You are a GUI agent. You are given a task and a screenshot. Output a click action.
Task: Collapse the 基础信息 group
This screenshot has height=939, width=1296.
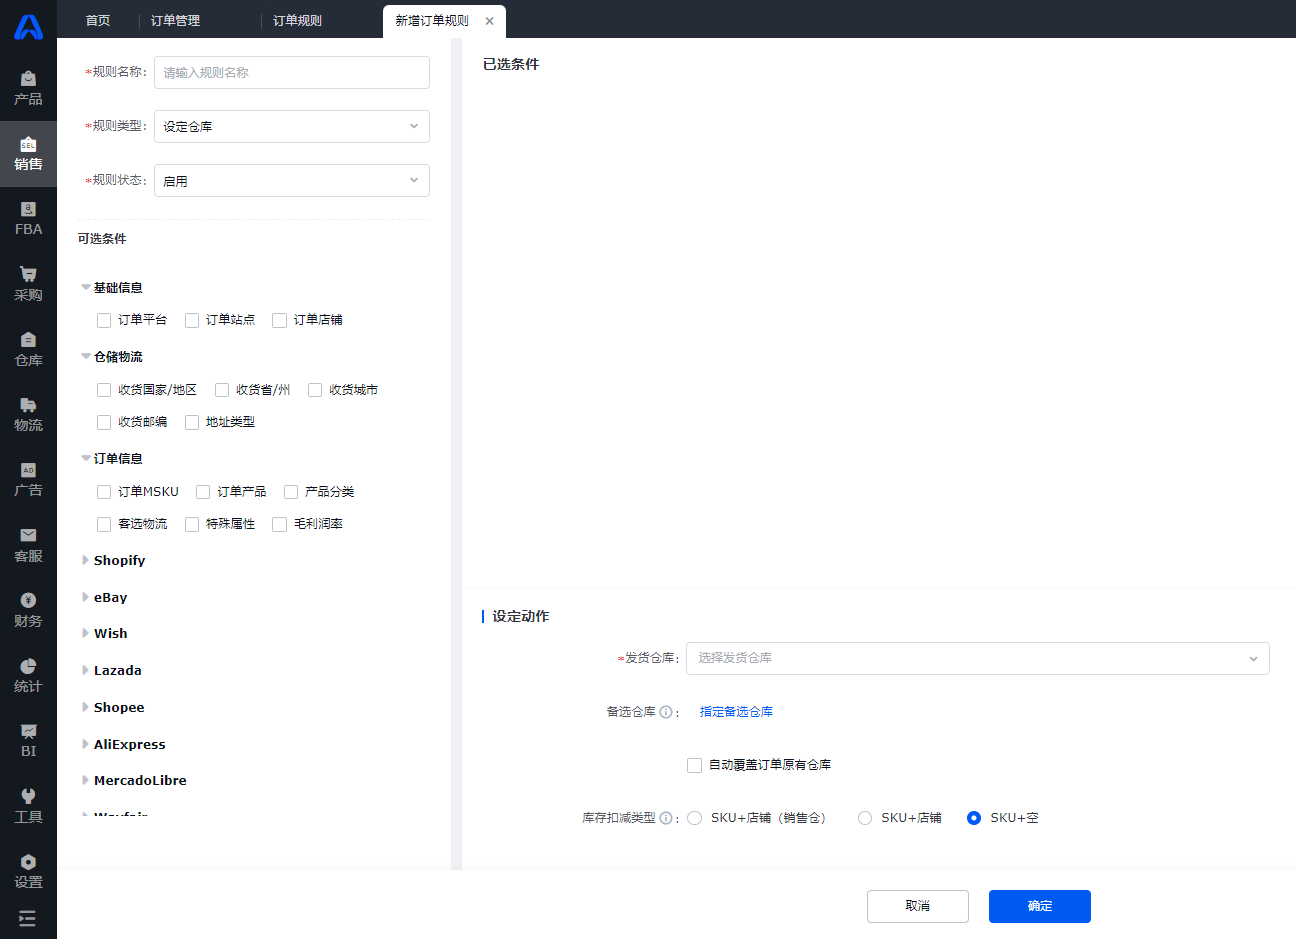pos(86,288)
